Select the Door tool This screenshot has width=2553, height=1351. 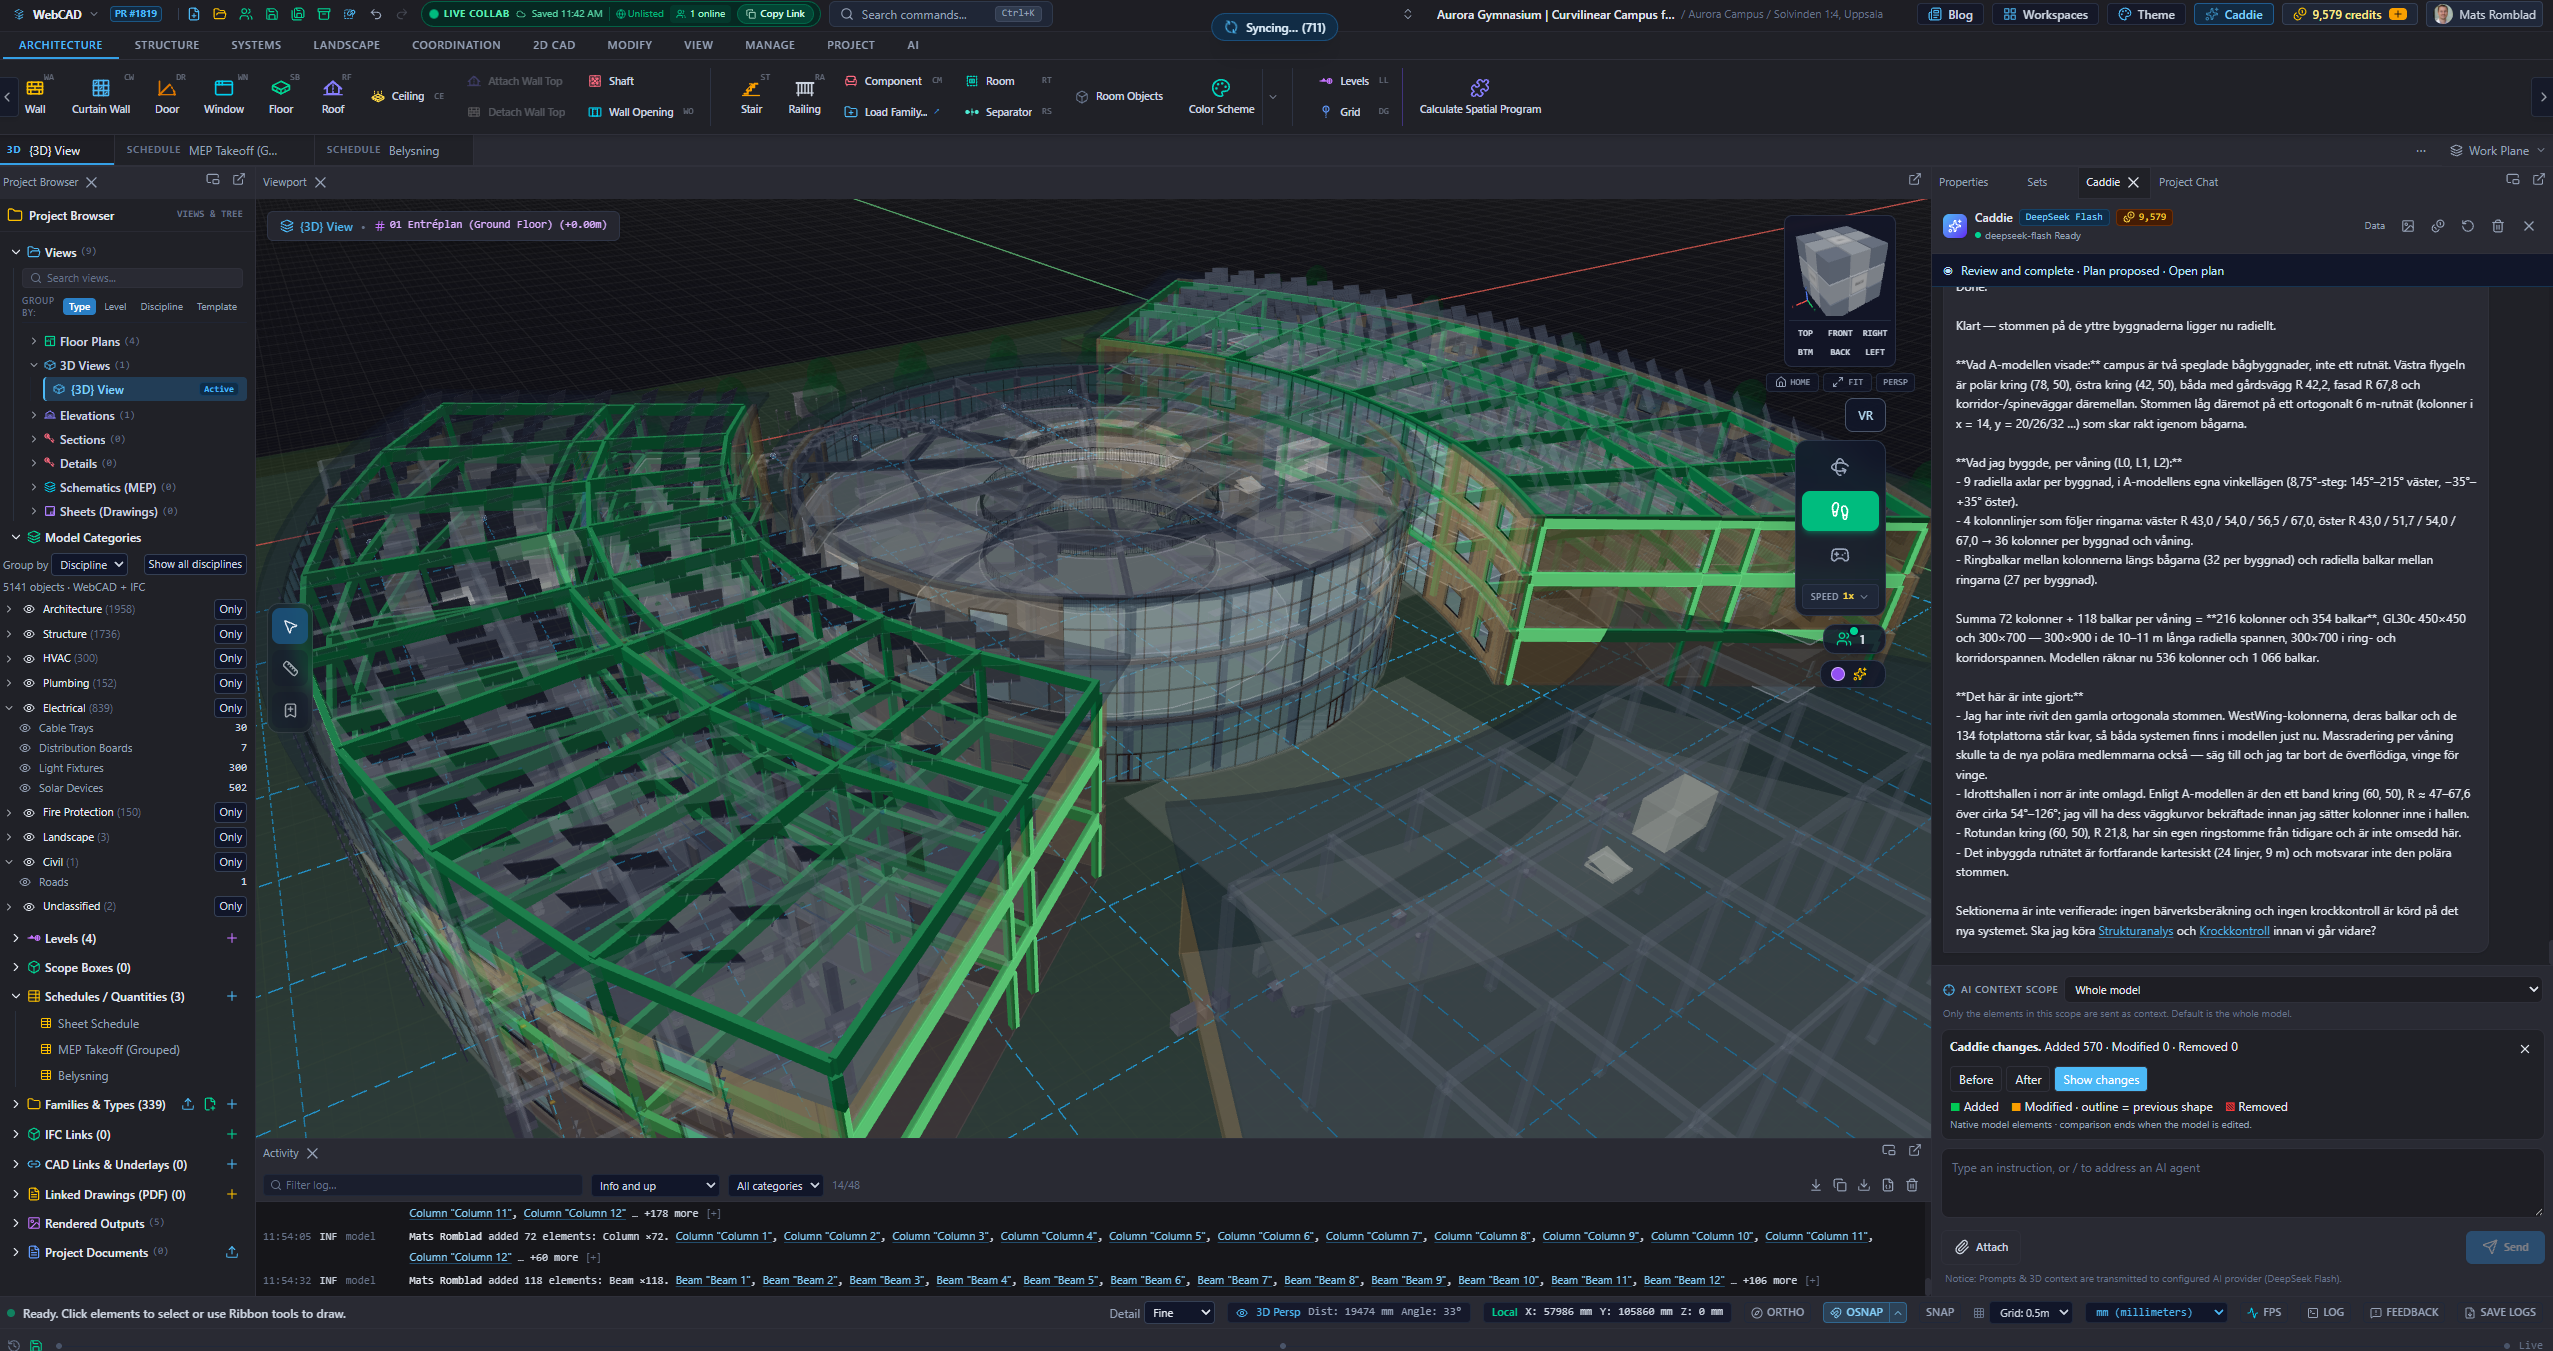point(167,96)
